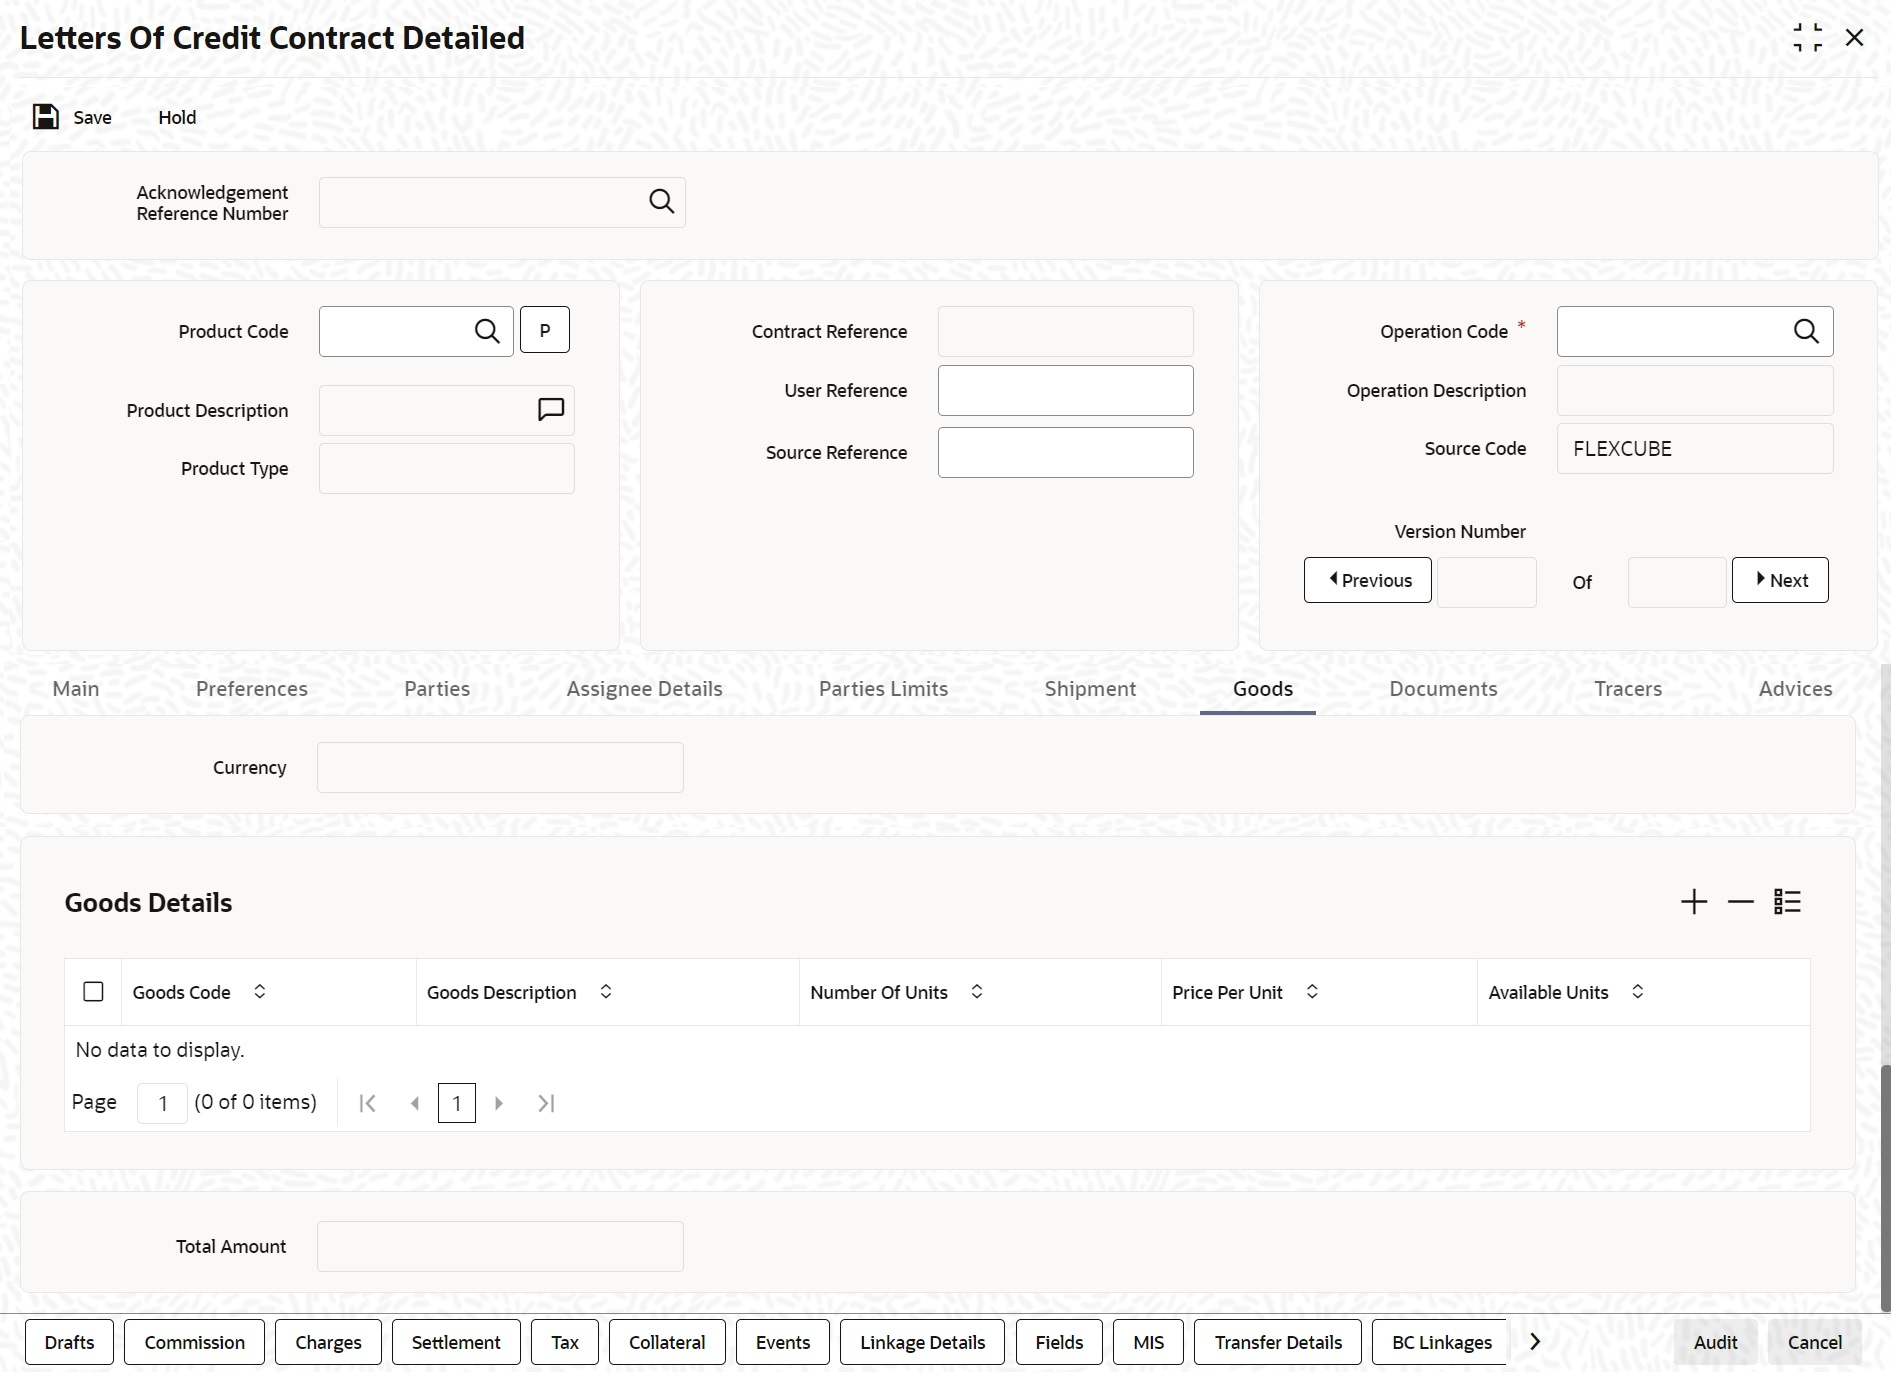
Task: Close the Letters Of Credit window
Action: coord(1855,38)
